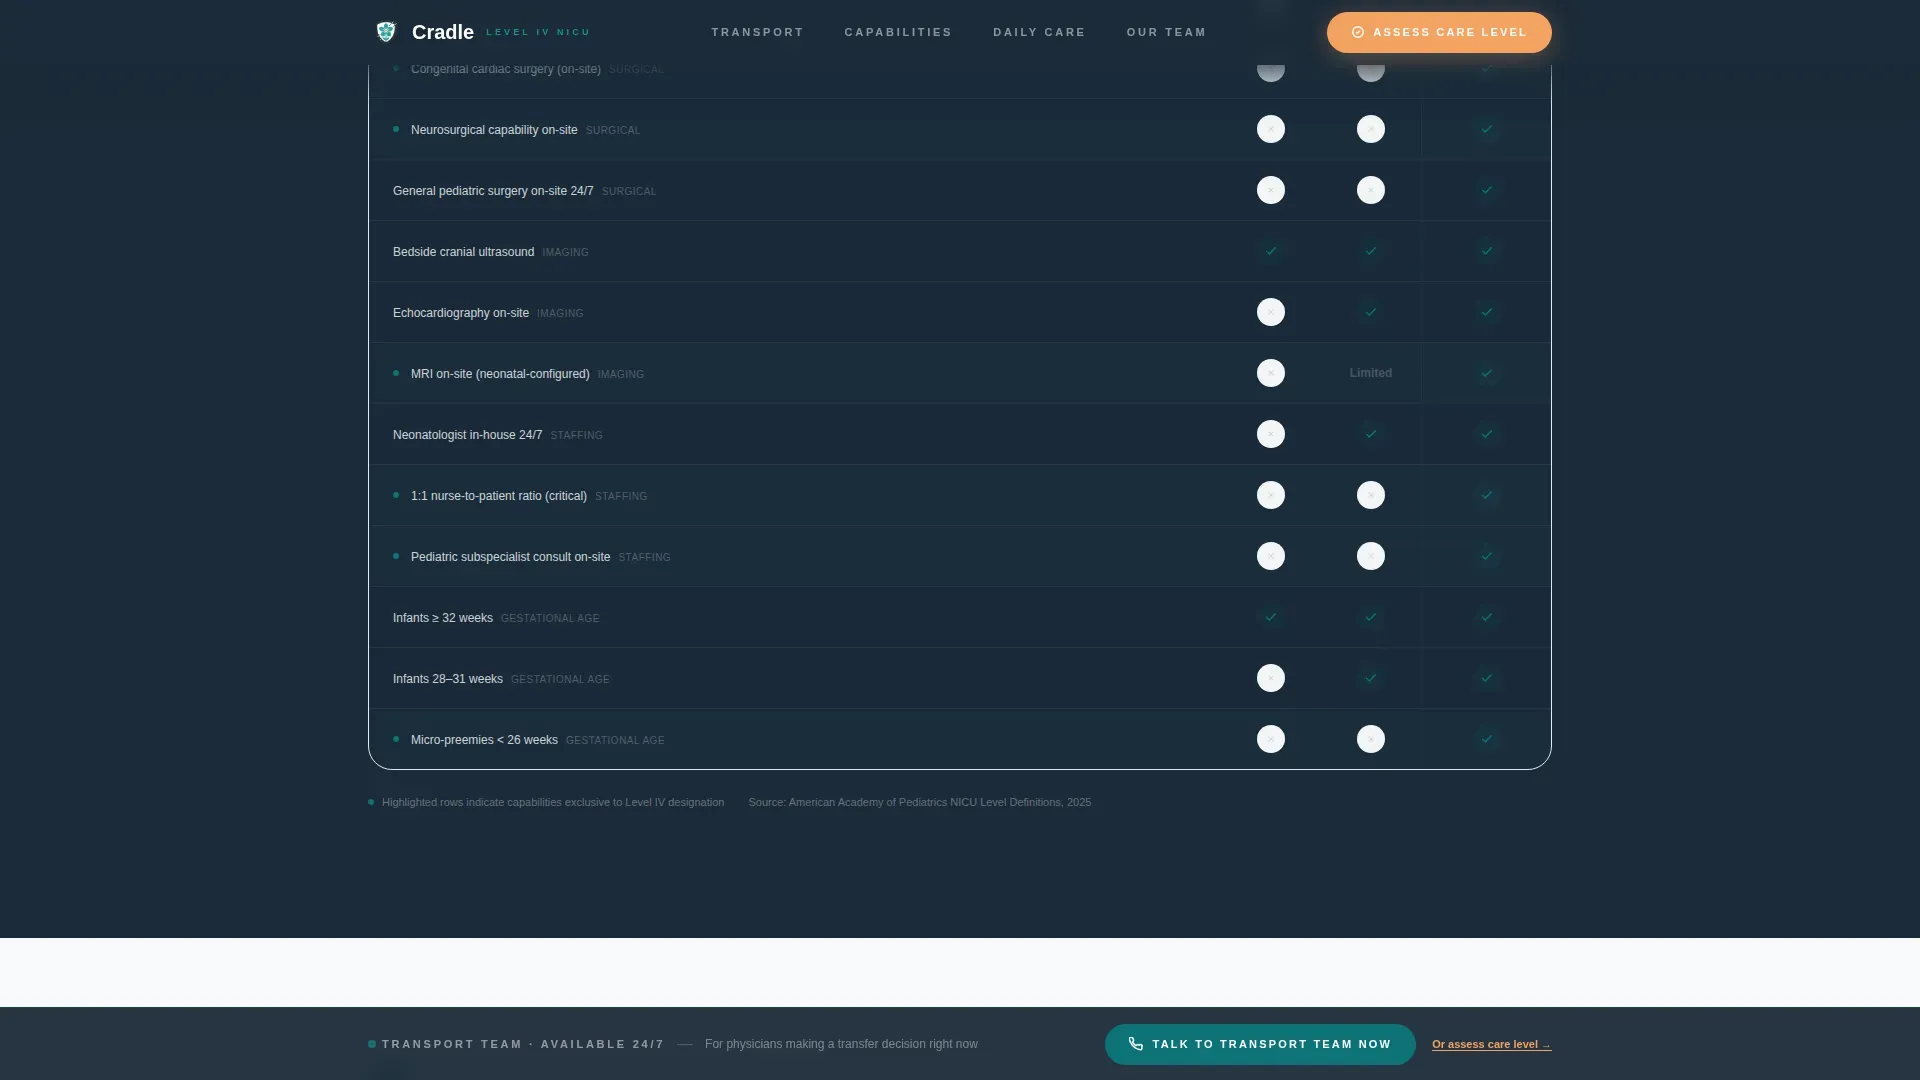Image resolution: width=1920 pixels, height=1080 pixels.
Task: Click second-column X for 1:1 nurse-to-patient ratio
Action: (x=1371, y=495)
